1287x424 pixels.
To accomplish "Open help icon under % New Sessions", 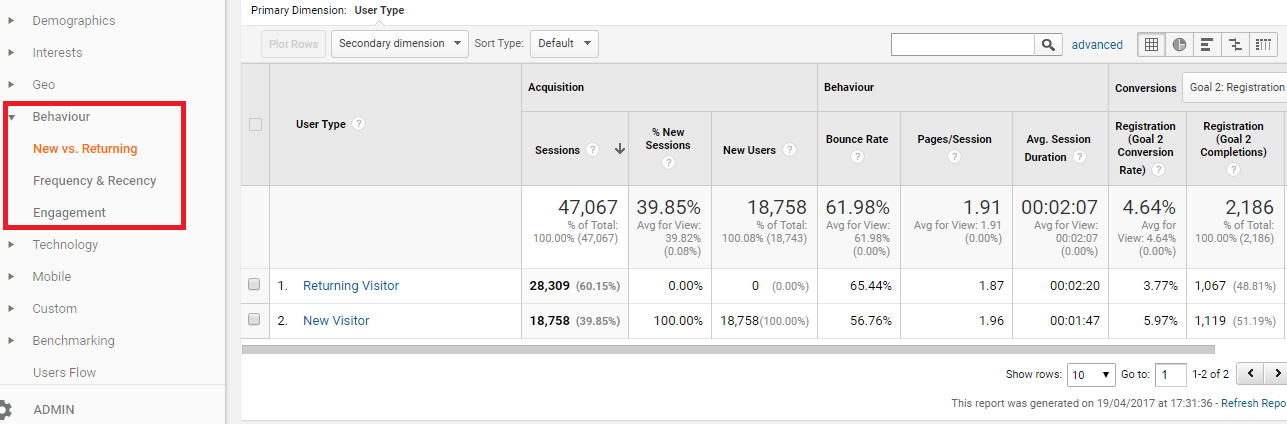I will [x=668, y=163].
